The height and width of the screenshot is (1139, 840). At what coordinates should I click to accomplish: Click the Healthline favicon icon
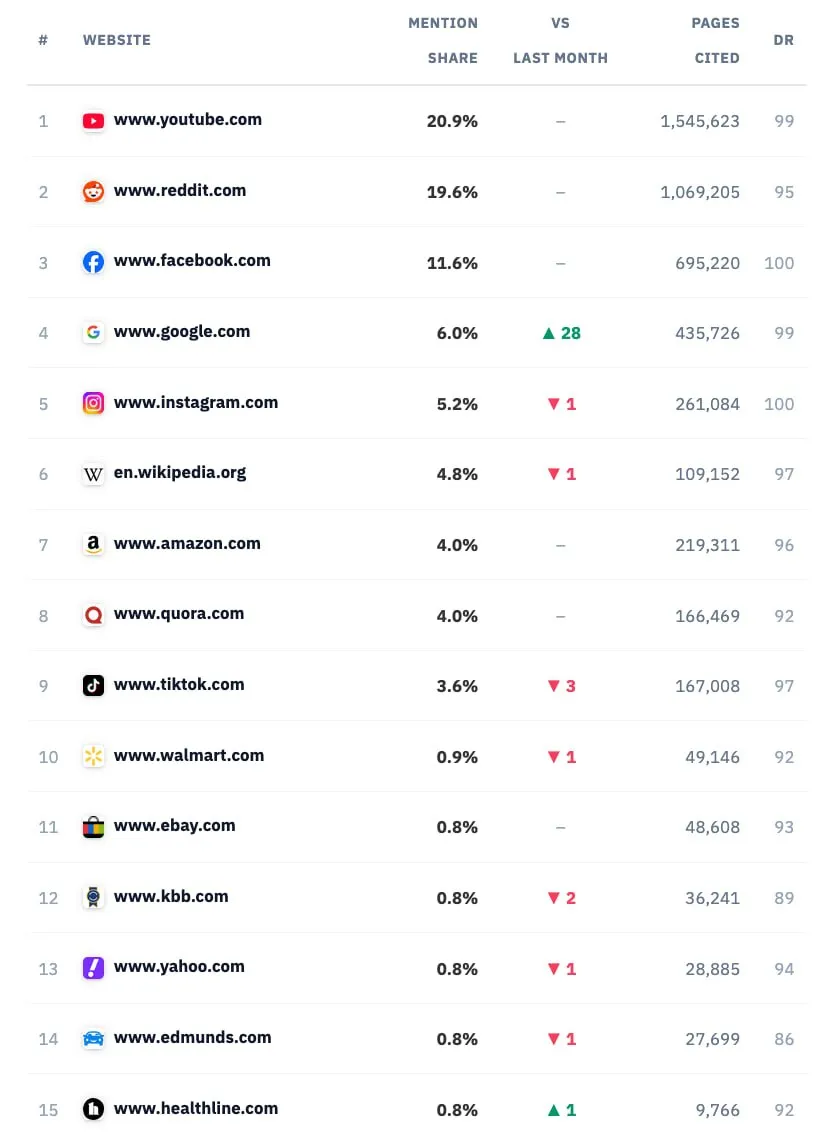pyautogui.click(x=93, y=1108)
